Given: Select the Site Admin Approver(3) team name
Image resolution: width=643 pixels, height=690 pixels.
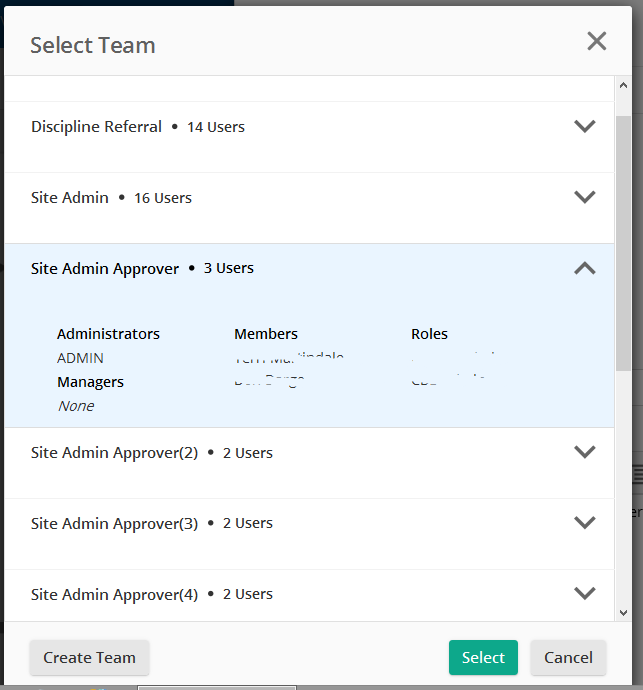Looking at the screenshot, I should click(x=115, y=524).
